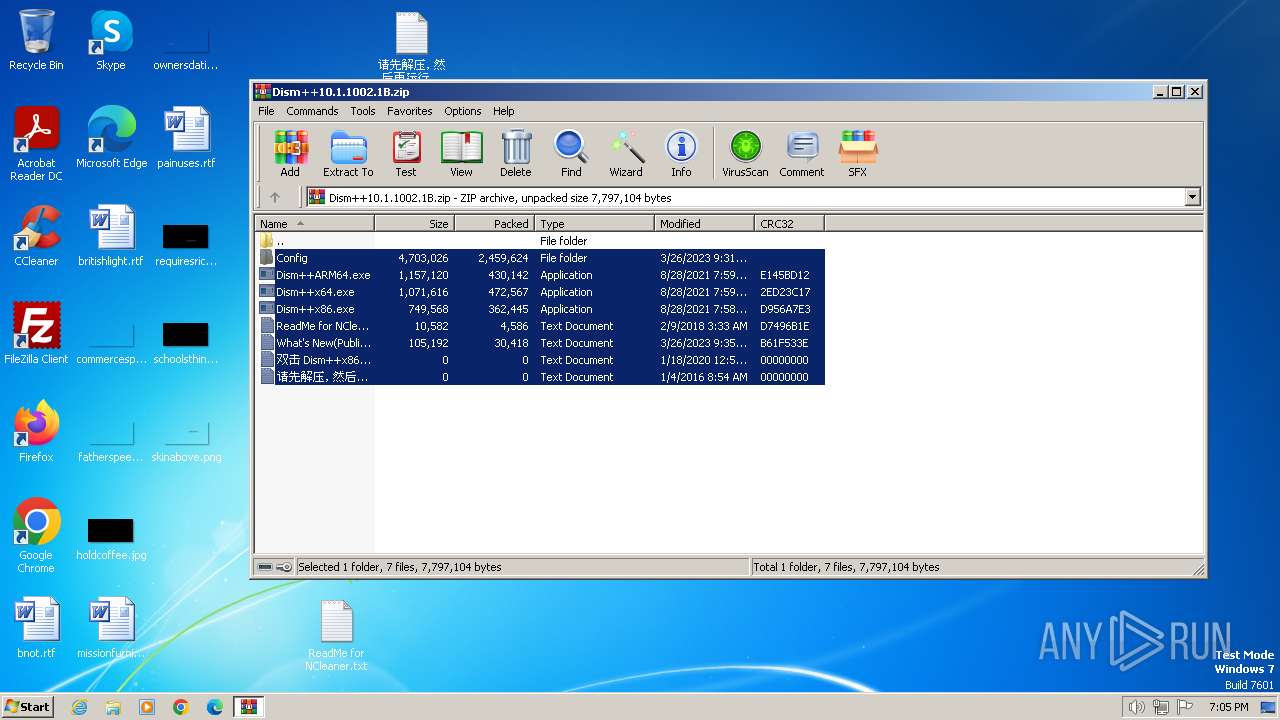This screenshot has height=720, width=1280.
Task: Click the WinRAR taskbar button
Action: click(248, 707)
